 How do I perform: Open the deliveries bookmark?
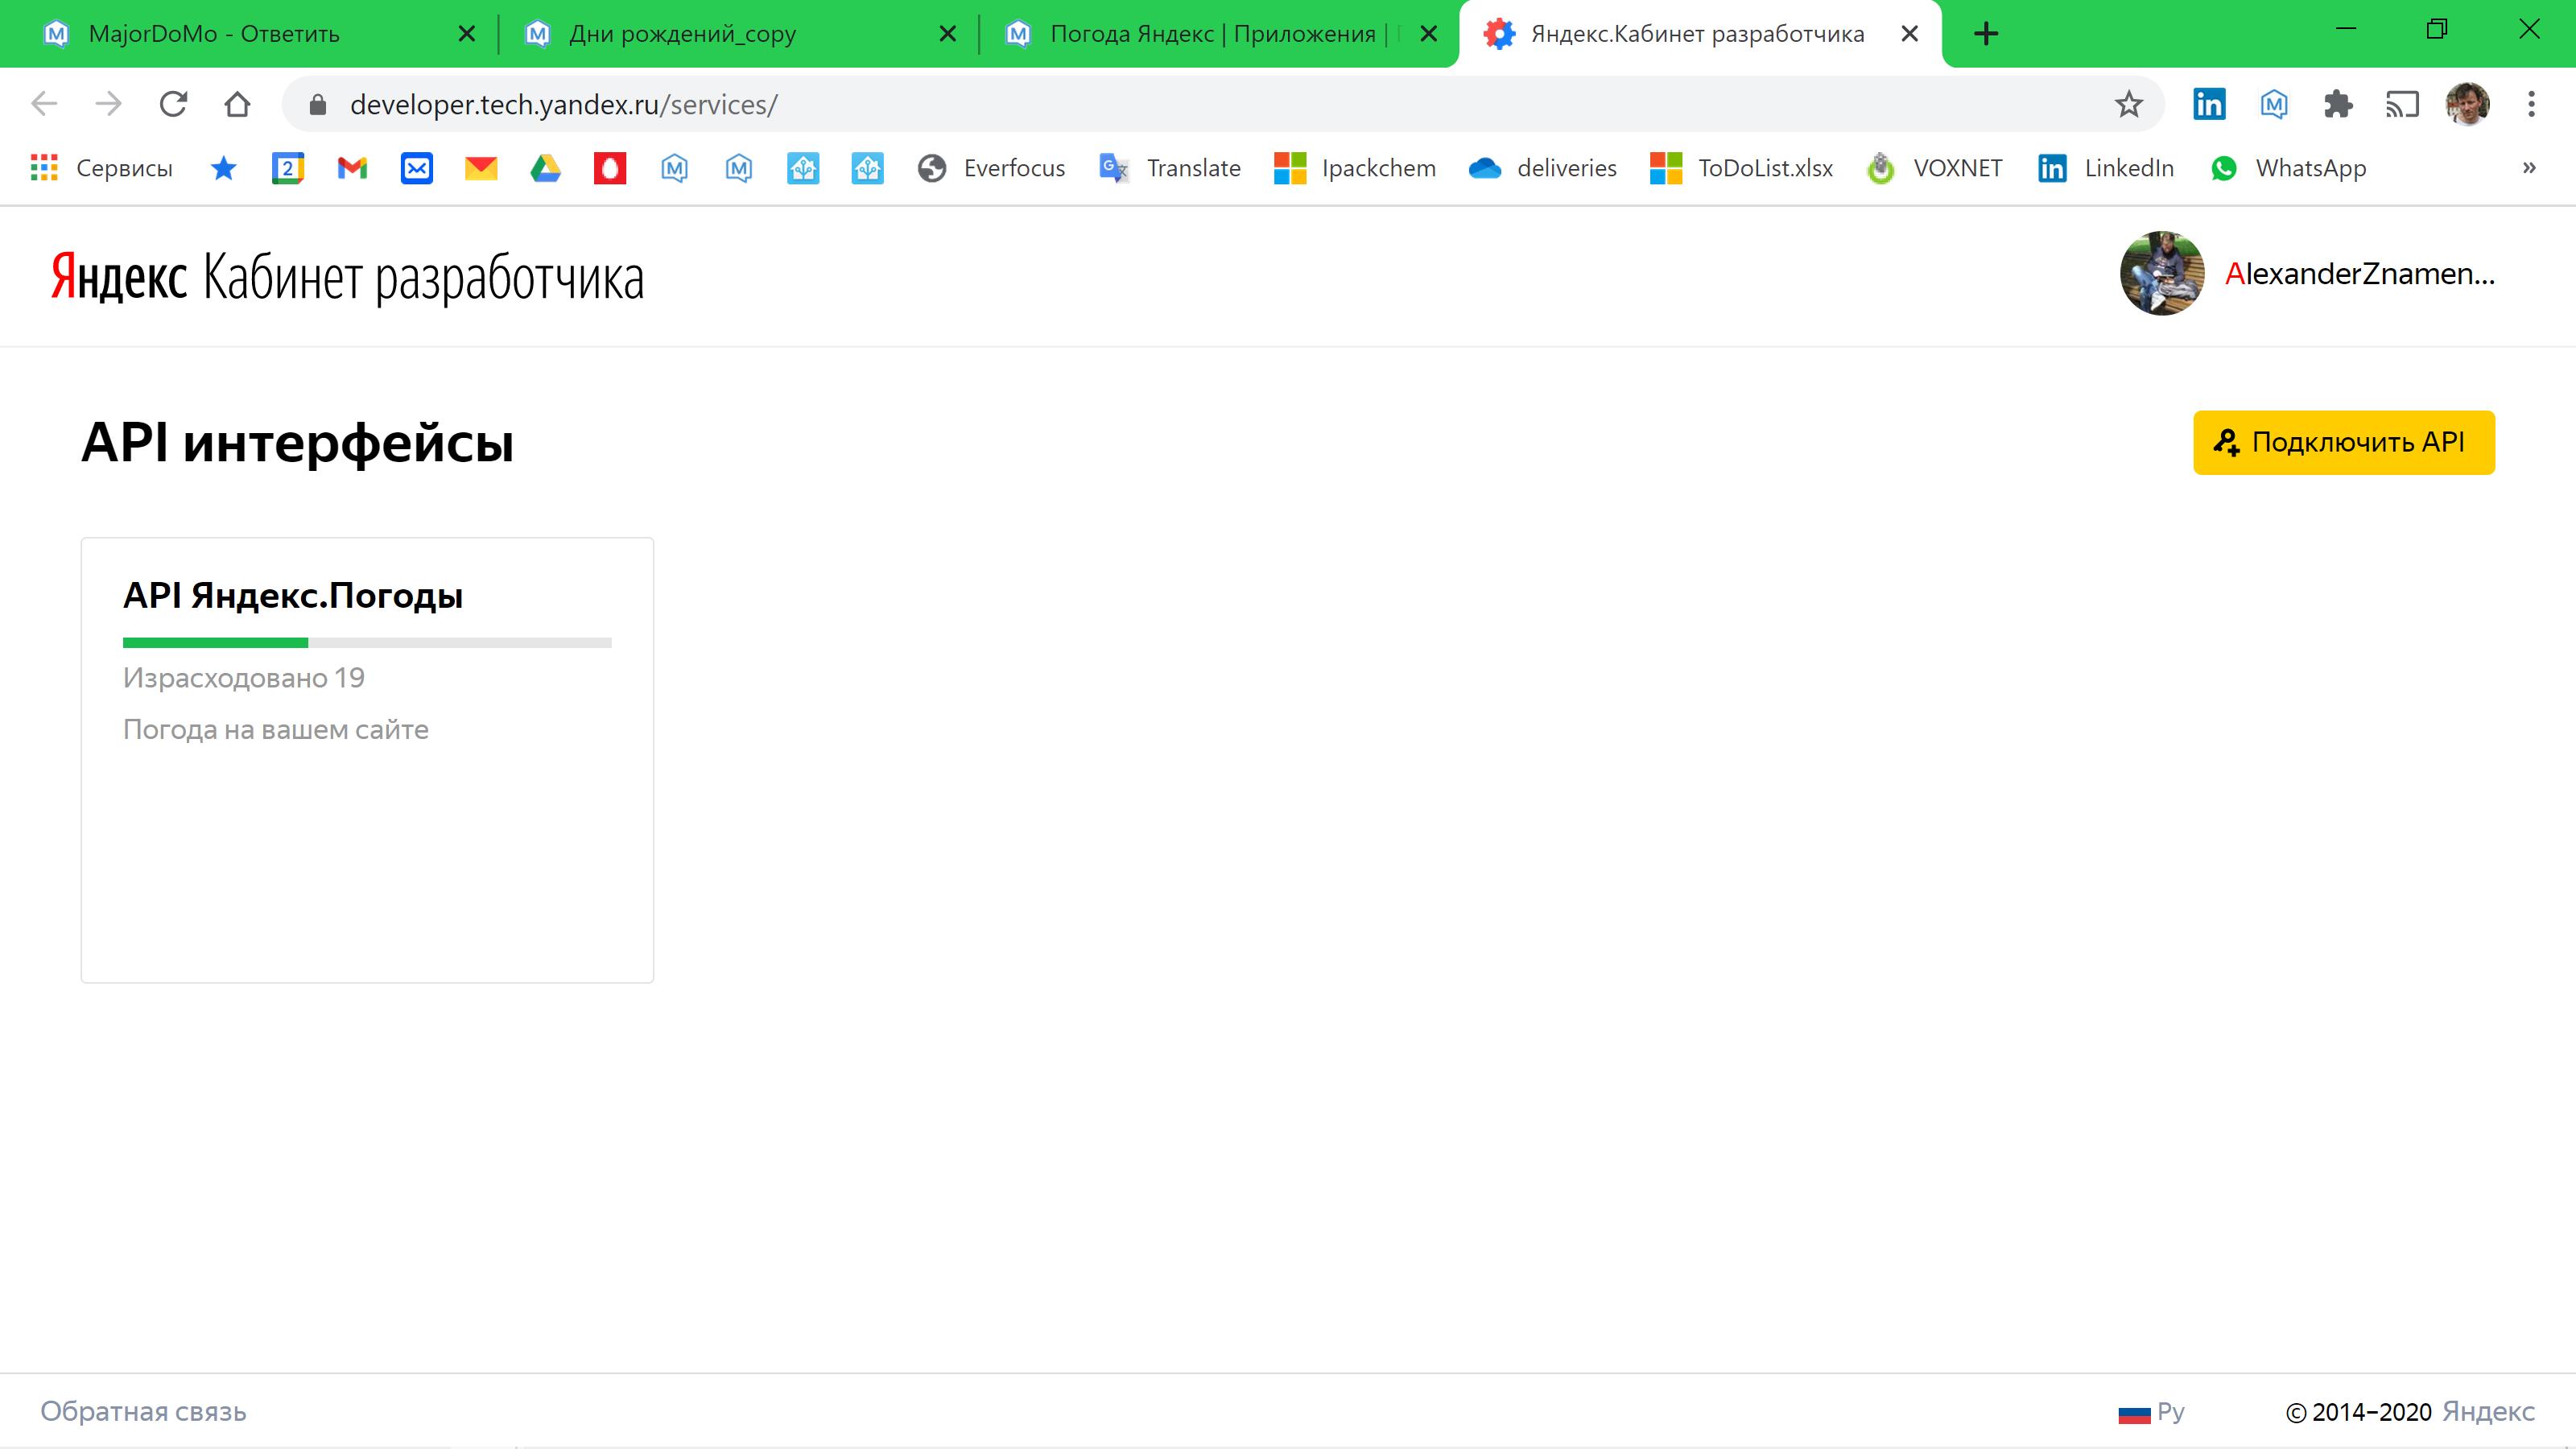1541,168
